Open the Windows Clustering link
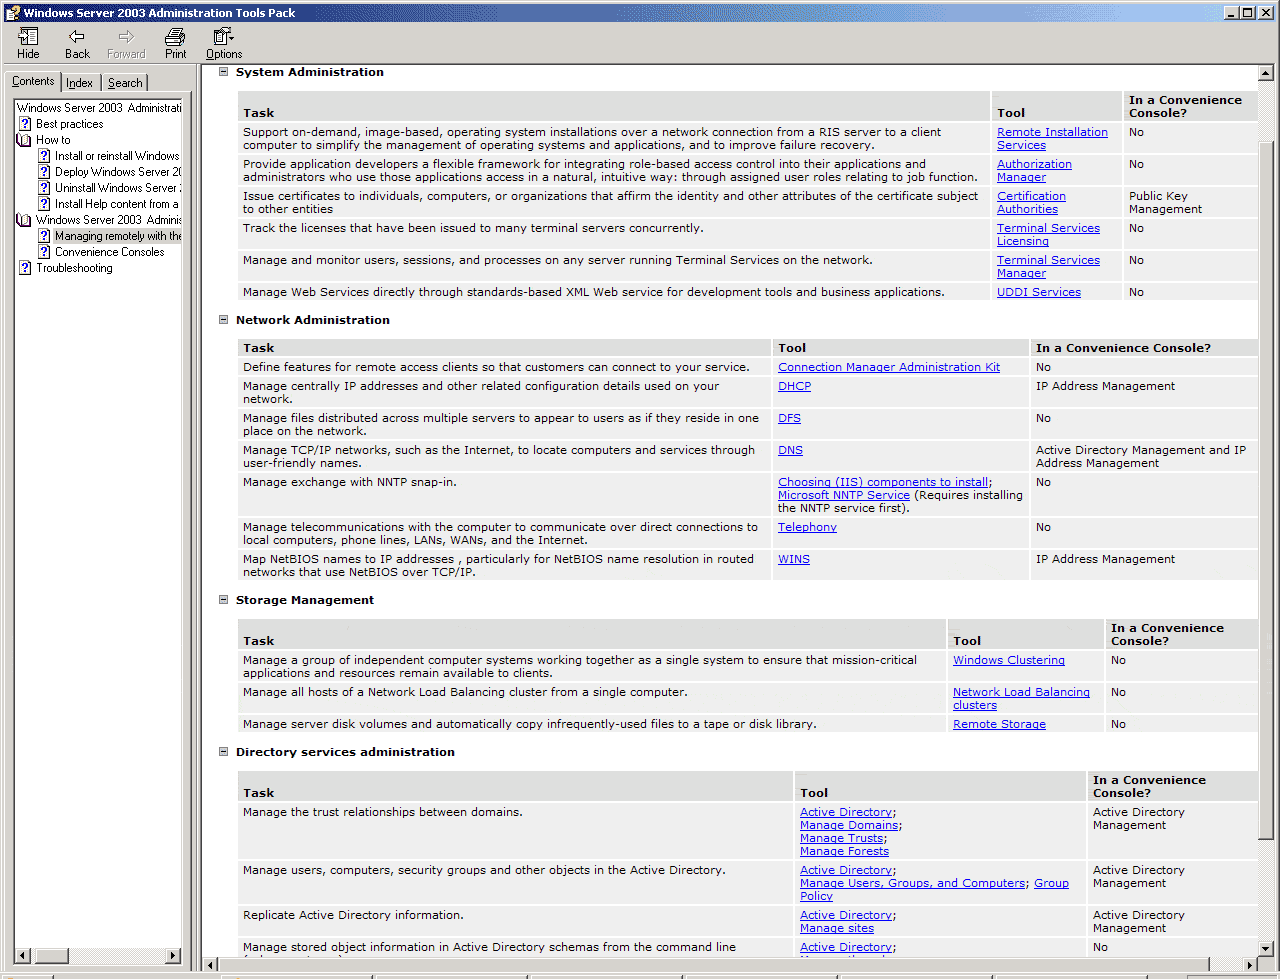Screen dimensions: 1280x979 (1009, 660)
